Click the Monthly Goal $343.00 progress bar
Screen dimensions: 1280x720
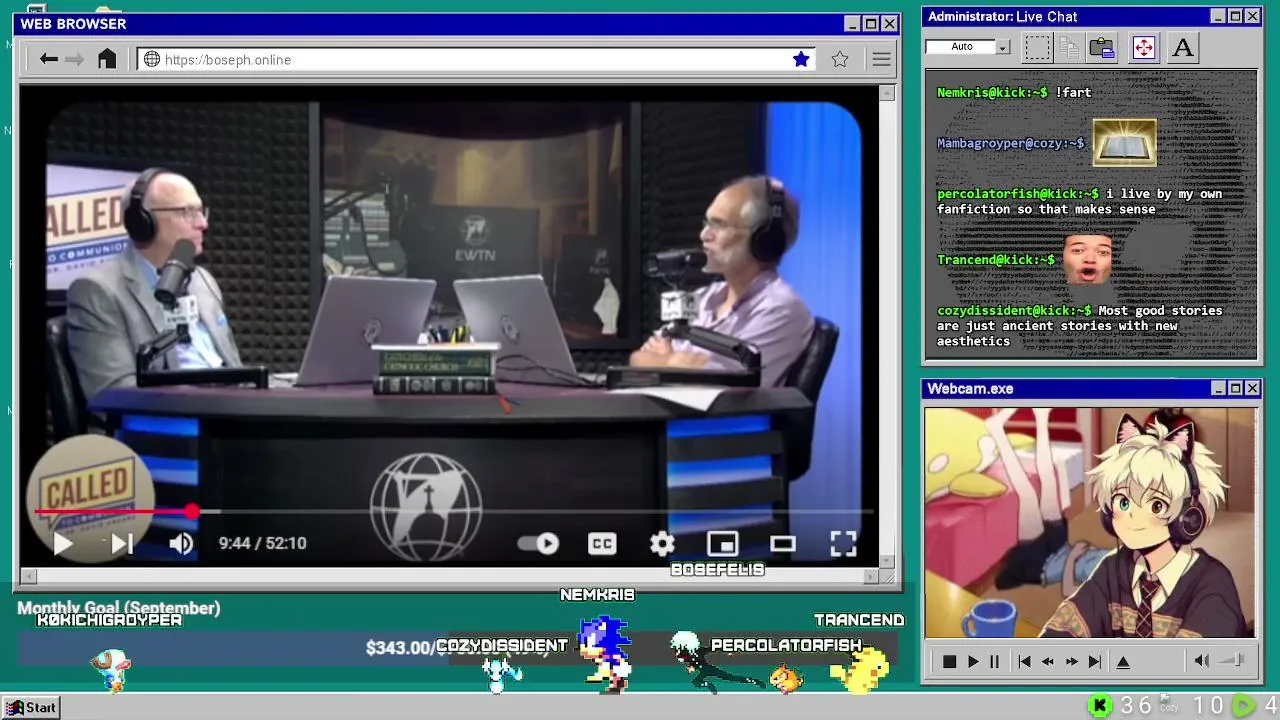tap(457, 648)
